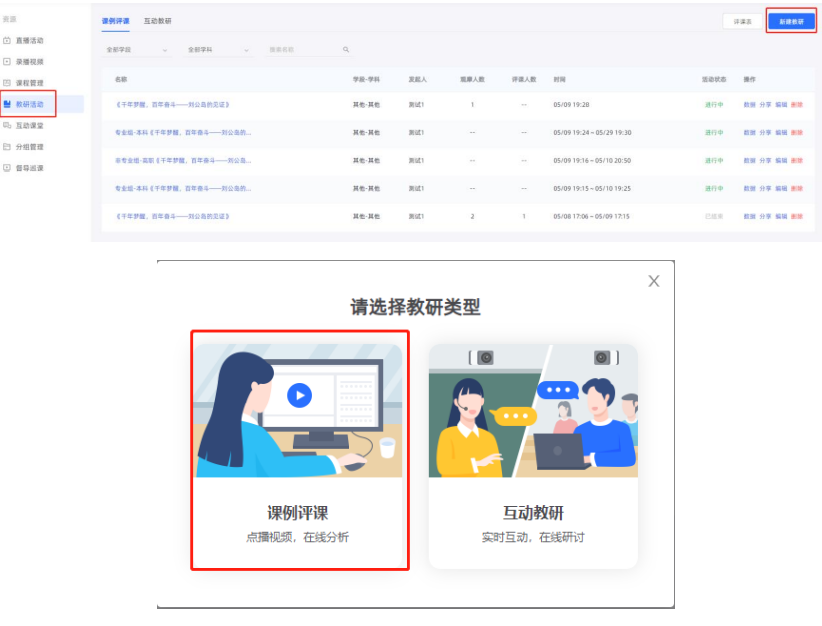Click 删除 in the first table row
Image resolution: width=822 pixels, height=626 pixels.
click(797, 105)
